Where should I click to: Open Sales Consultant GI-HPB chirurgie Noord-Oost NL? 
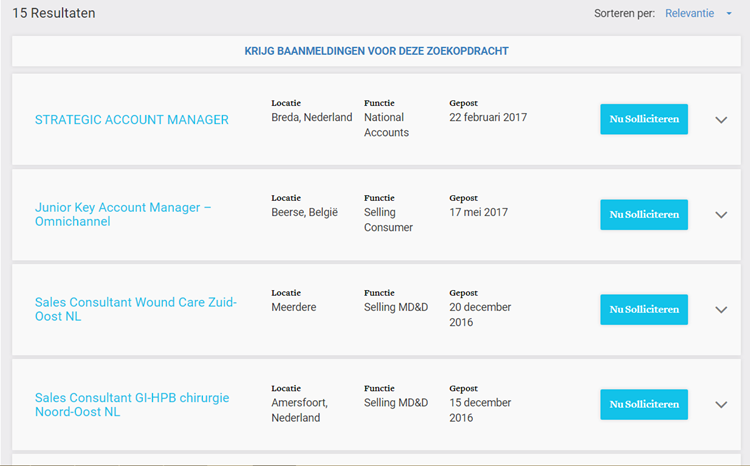click(132, 405)
